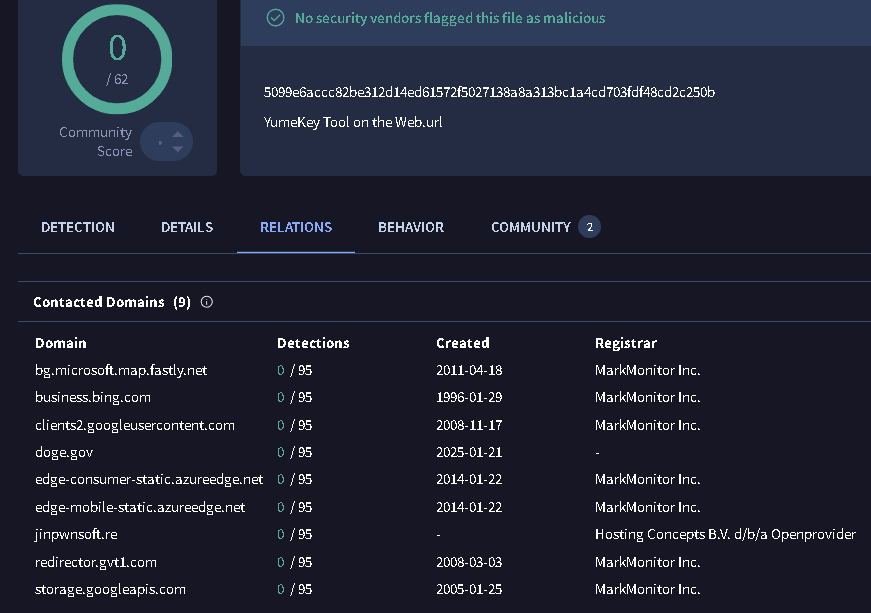
Task: Click the redirector.gvt1.com domain
Action: [x=96, y=562]
